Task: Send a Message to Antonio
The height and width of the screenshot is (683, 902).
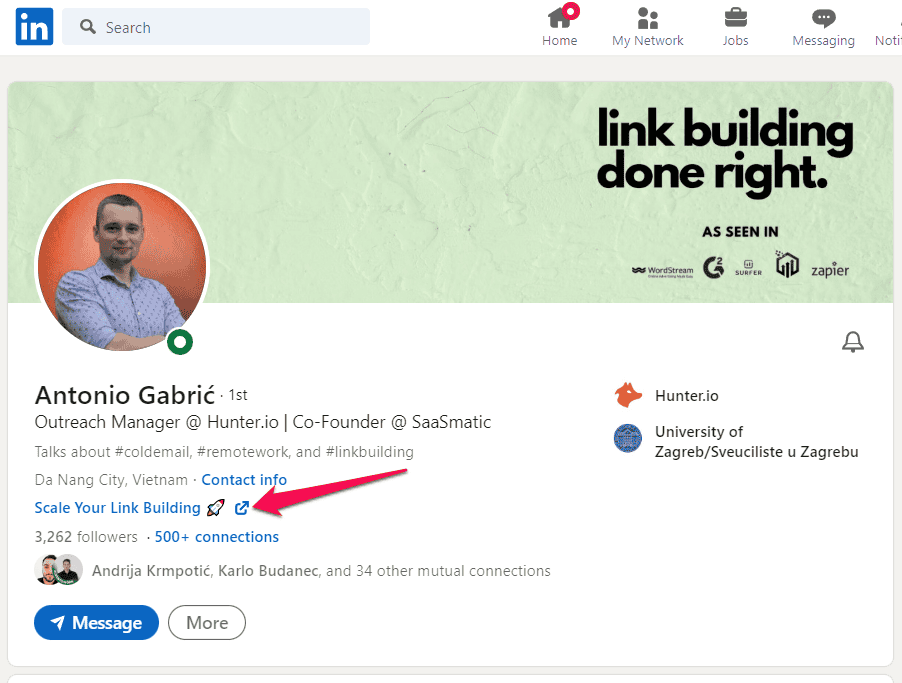Action: (x=96, y=623)
